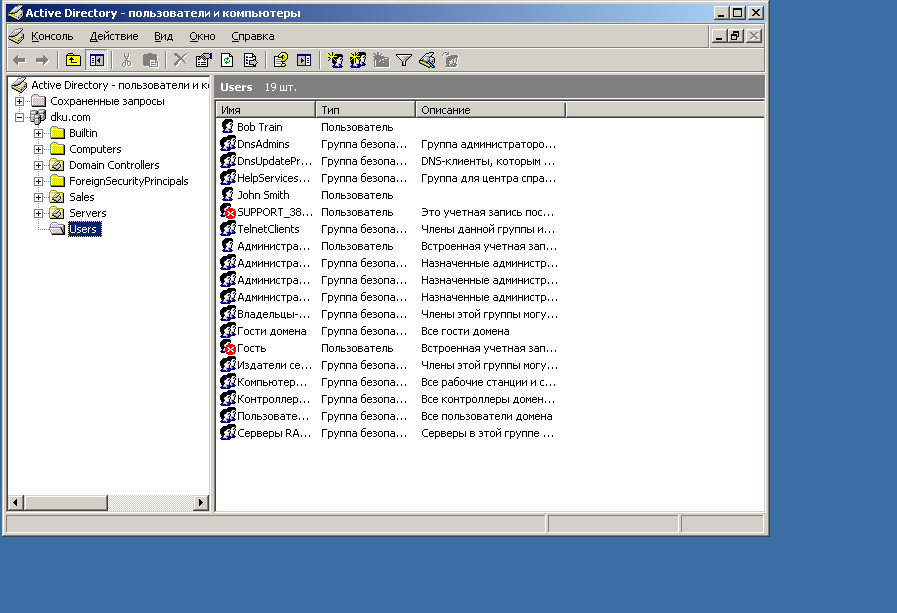Open the Вид menu

click(163, 36)
